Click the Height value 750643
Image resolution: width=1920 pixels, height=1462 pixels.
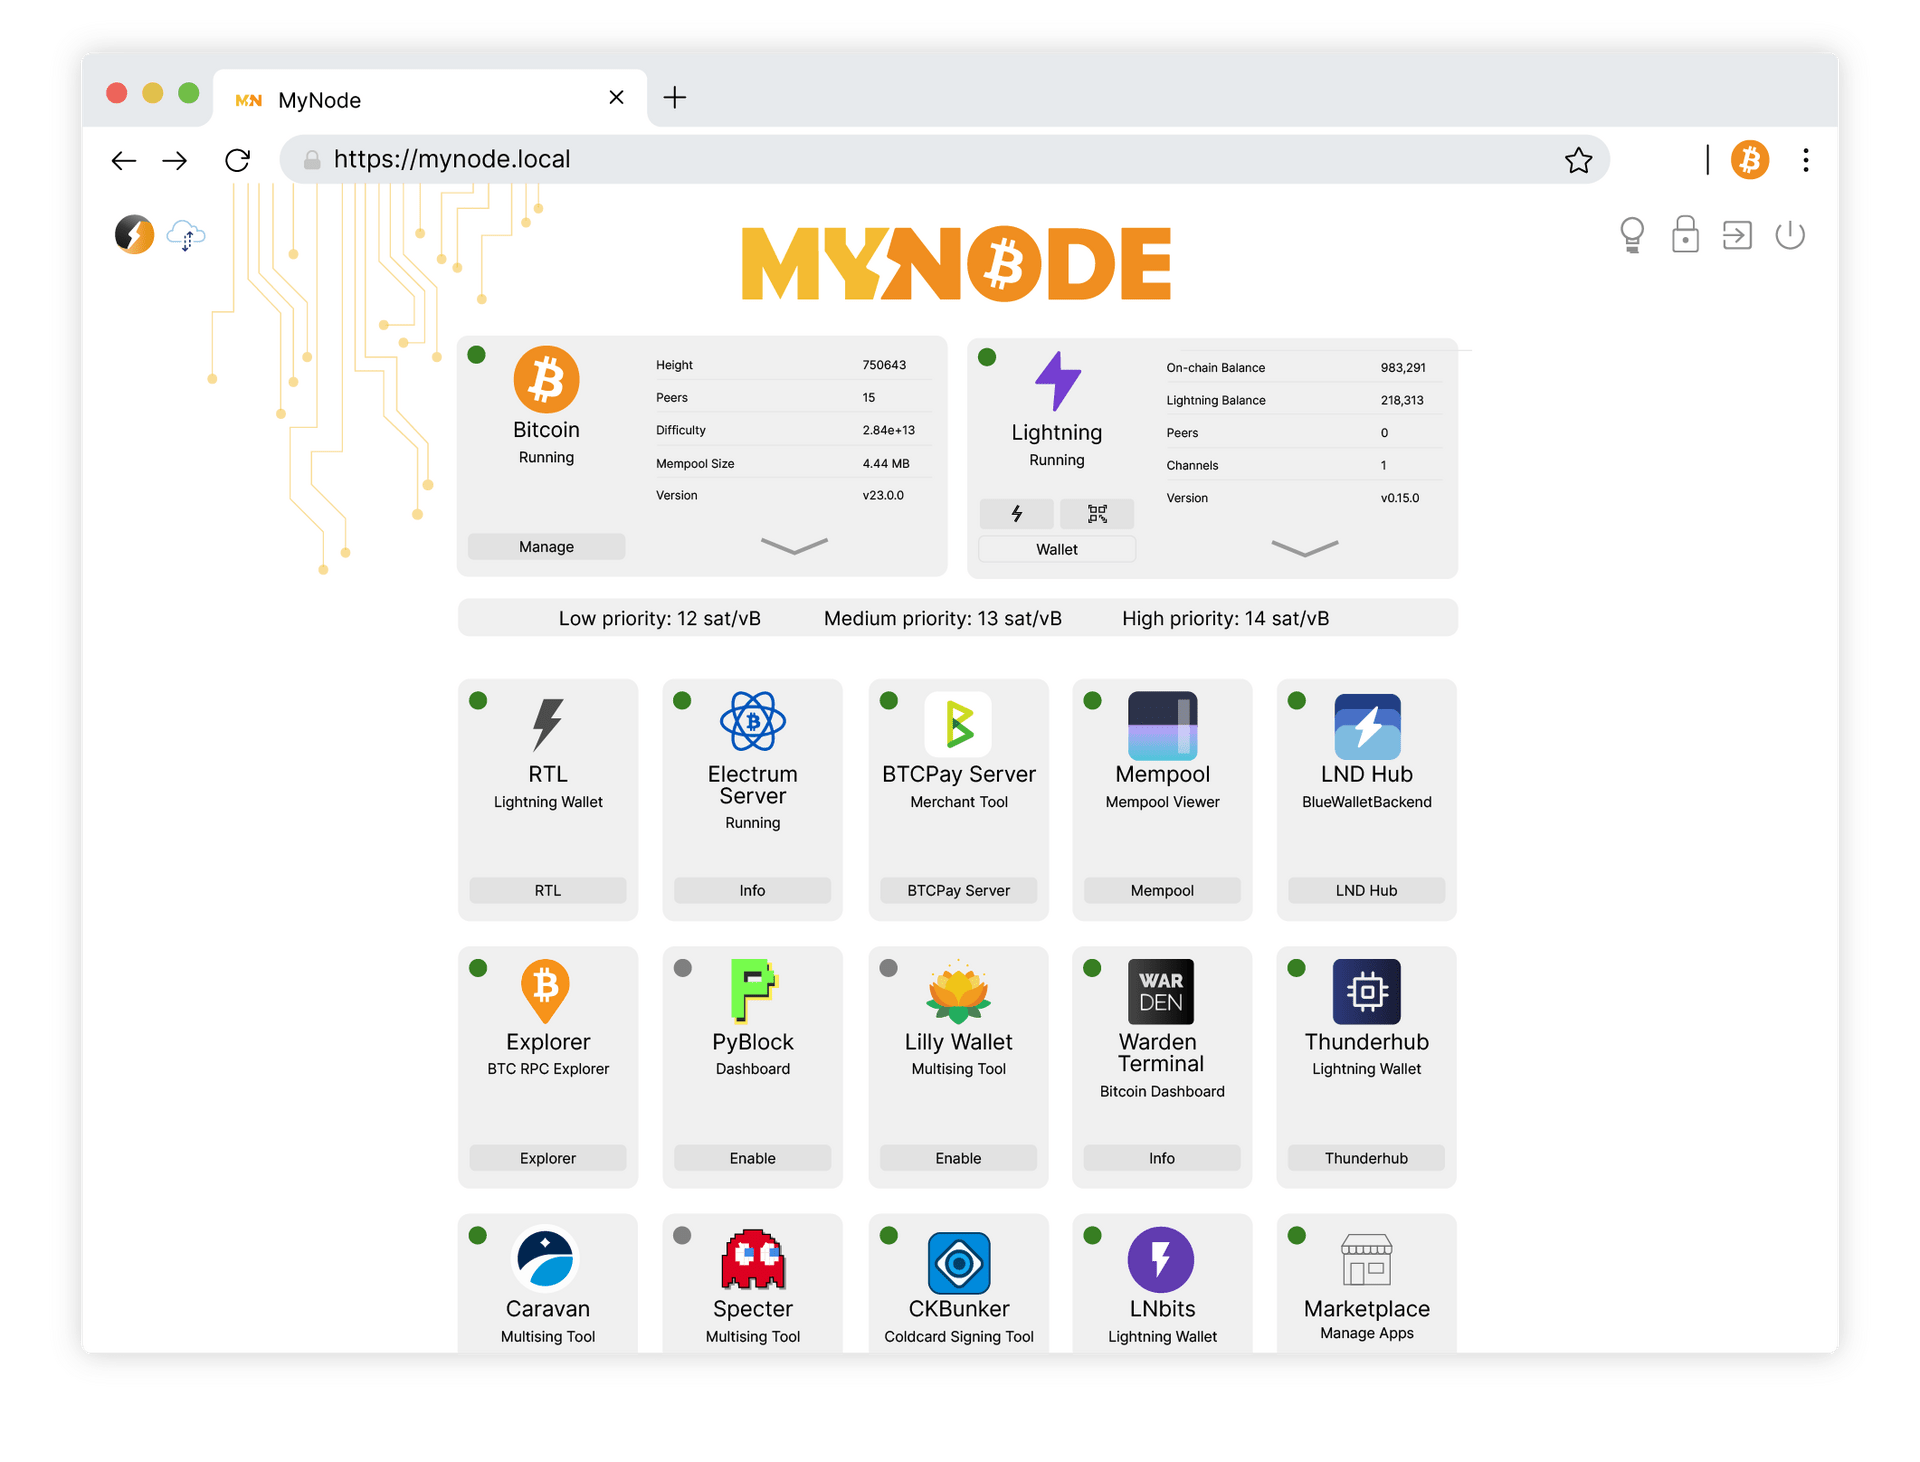click(x=884, y=365)
